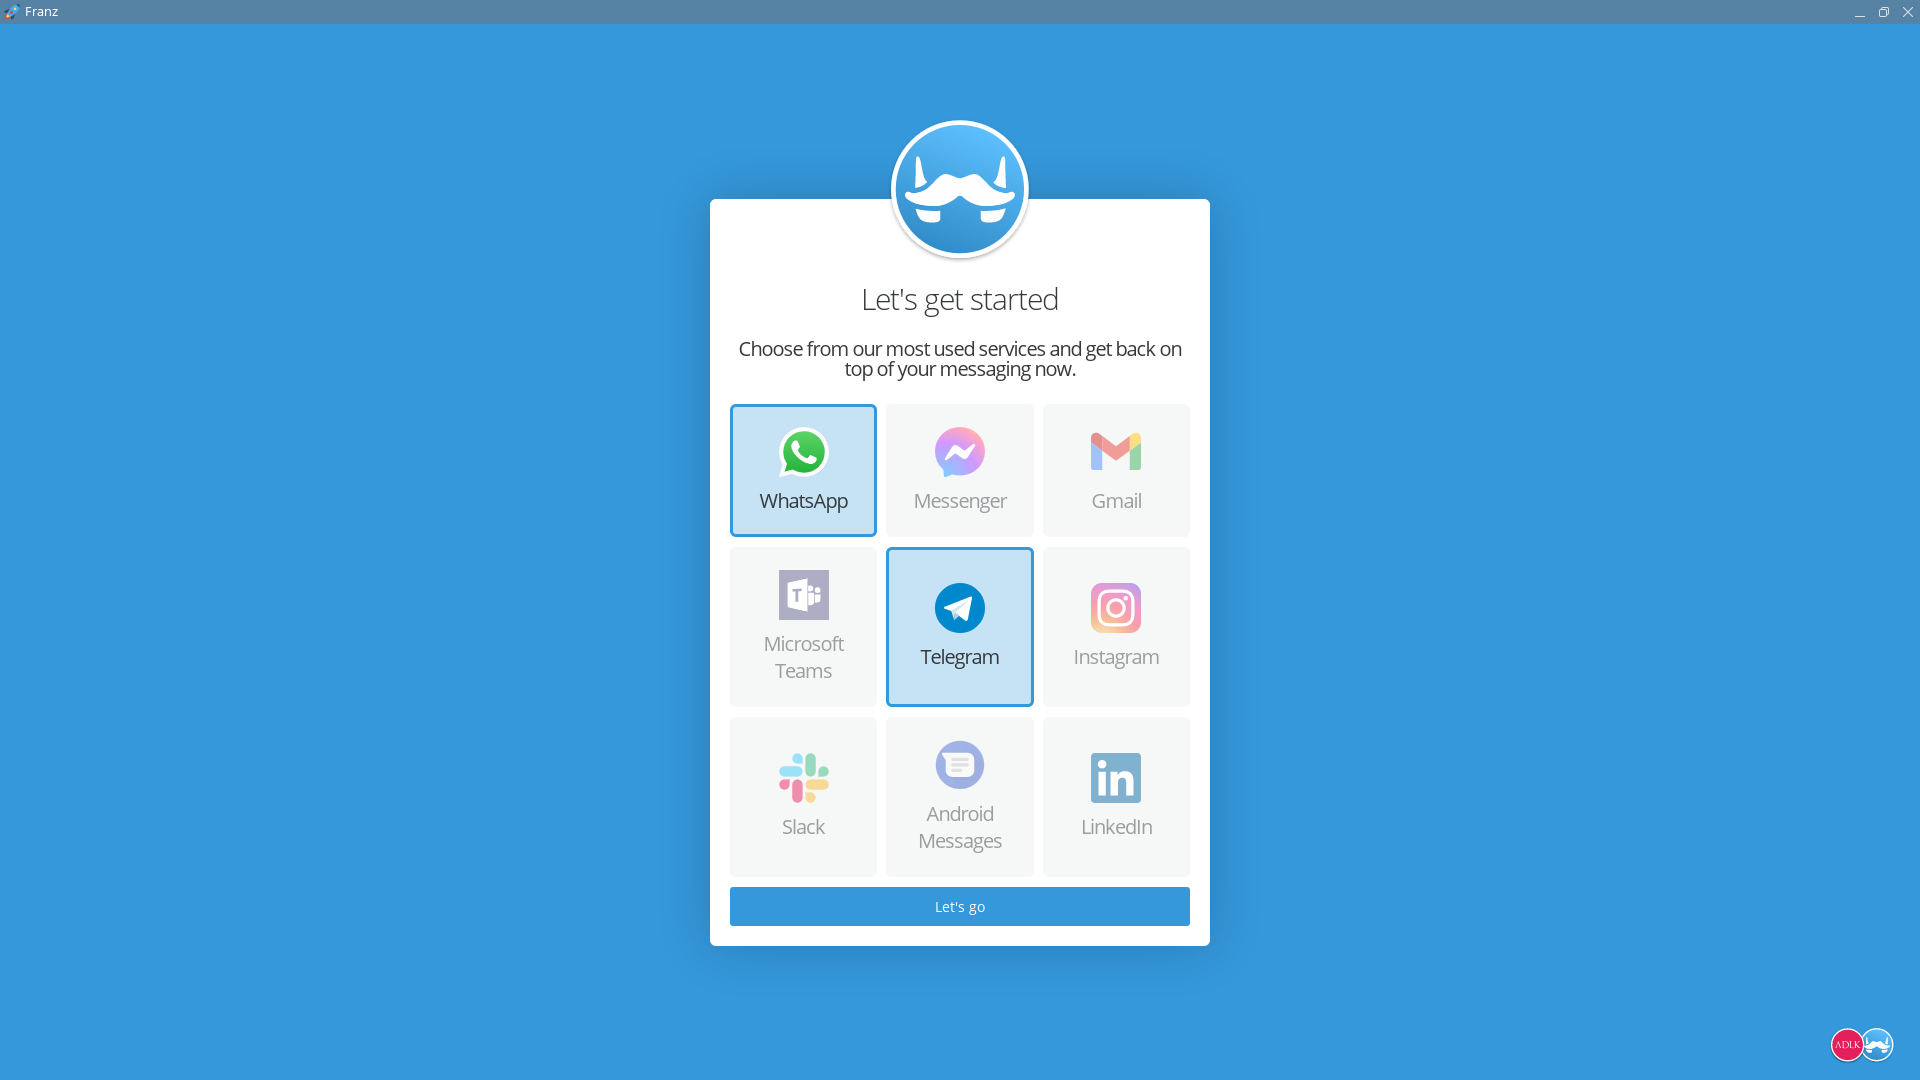
Task: Select the Microsoft Teams service tile
Action: [x=803, y=627]
